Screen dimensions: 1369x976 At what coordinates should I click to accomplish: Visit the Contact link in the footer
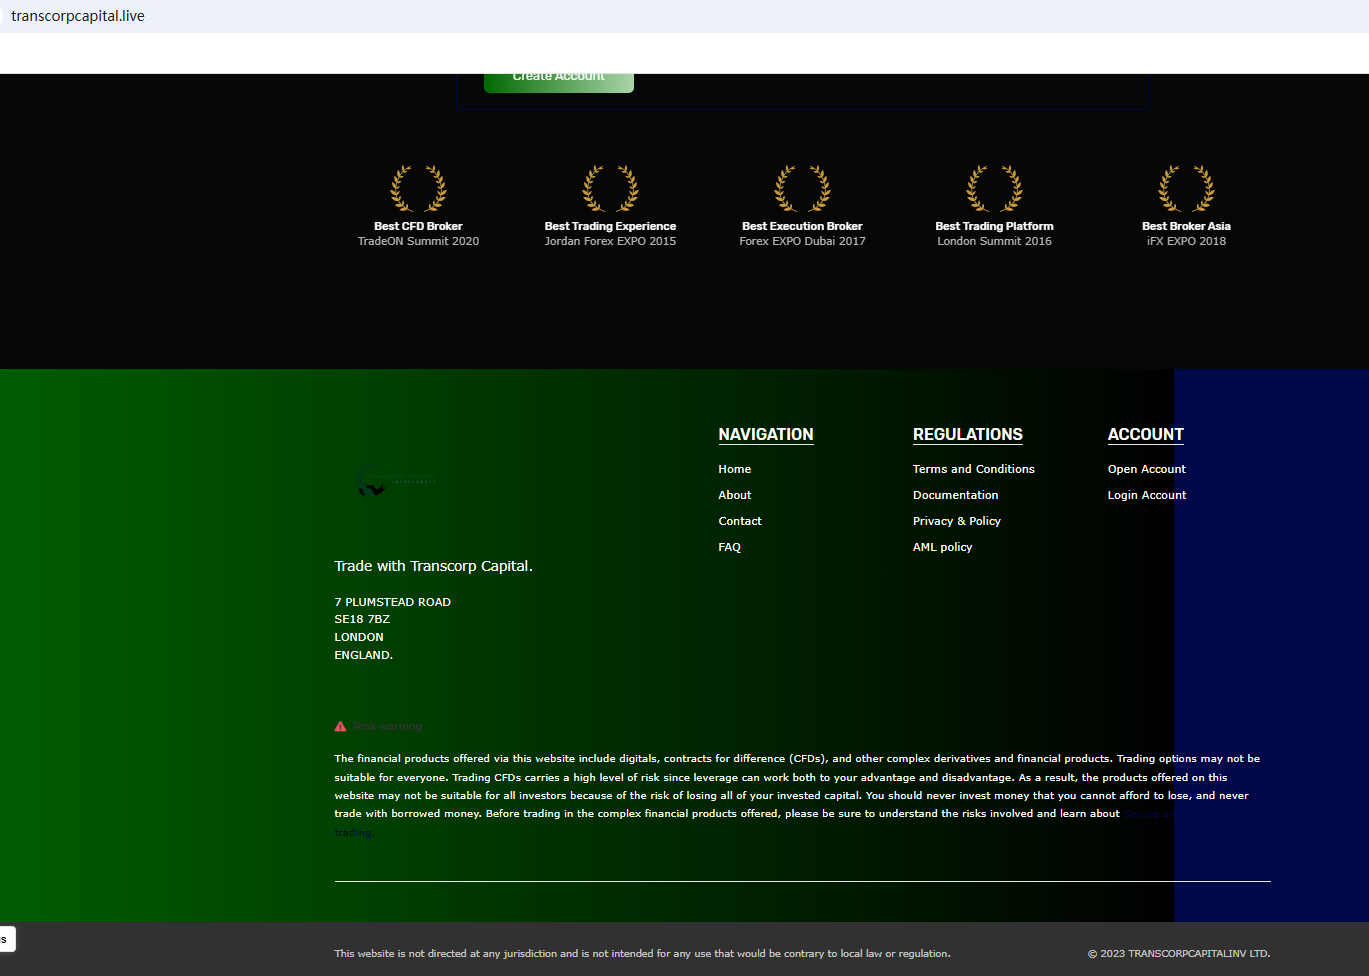click(x=739, y=521)
